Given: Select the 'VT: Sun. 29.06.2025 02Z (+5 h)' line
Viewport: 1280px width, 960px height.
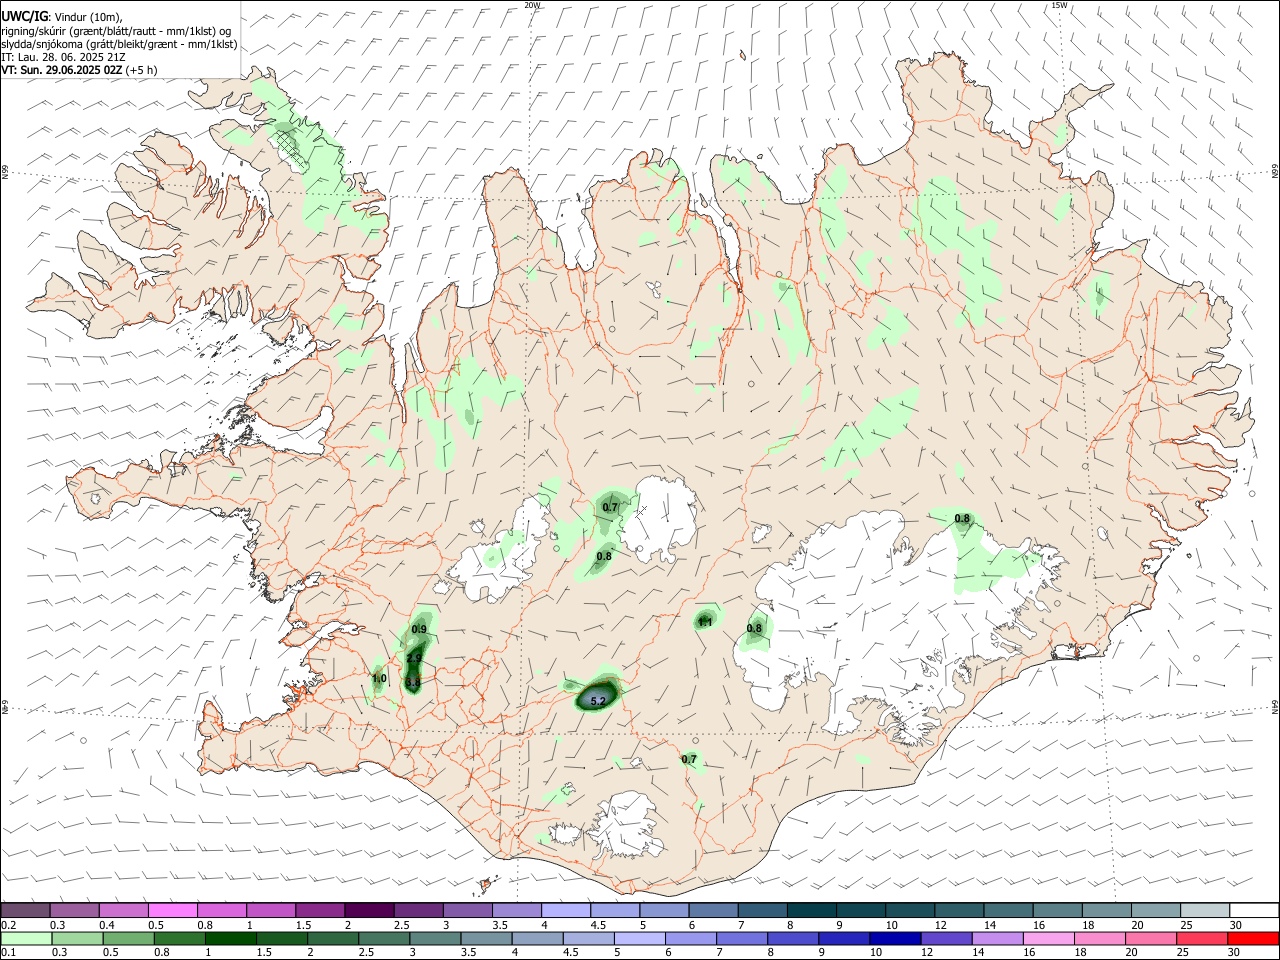Looking at the screenshot, I should (79, 70).
